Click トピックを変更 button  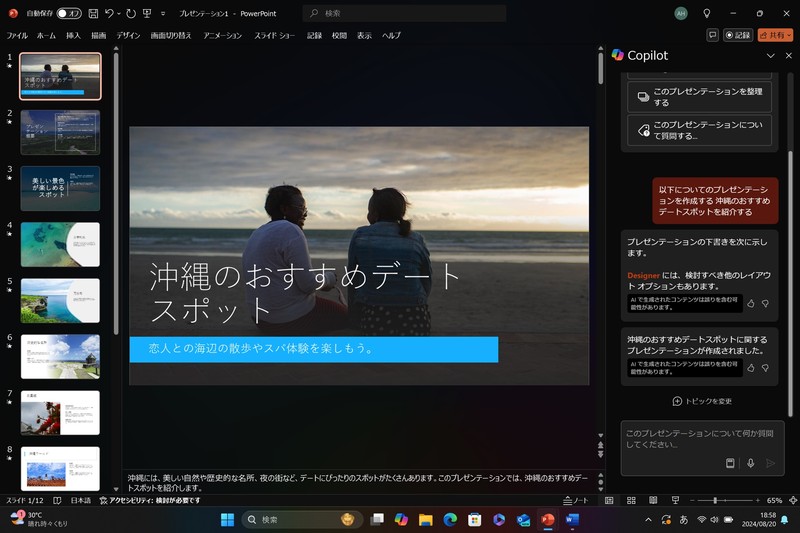click(702, 401)
